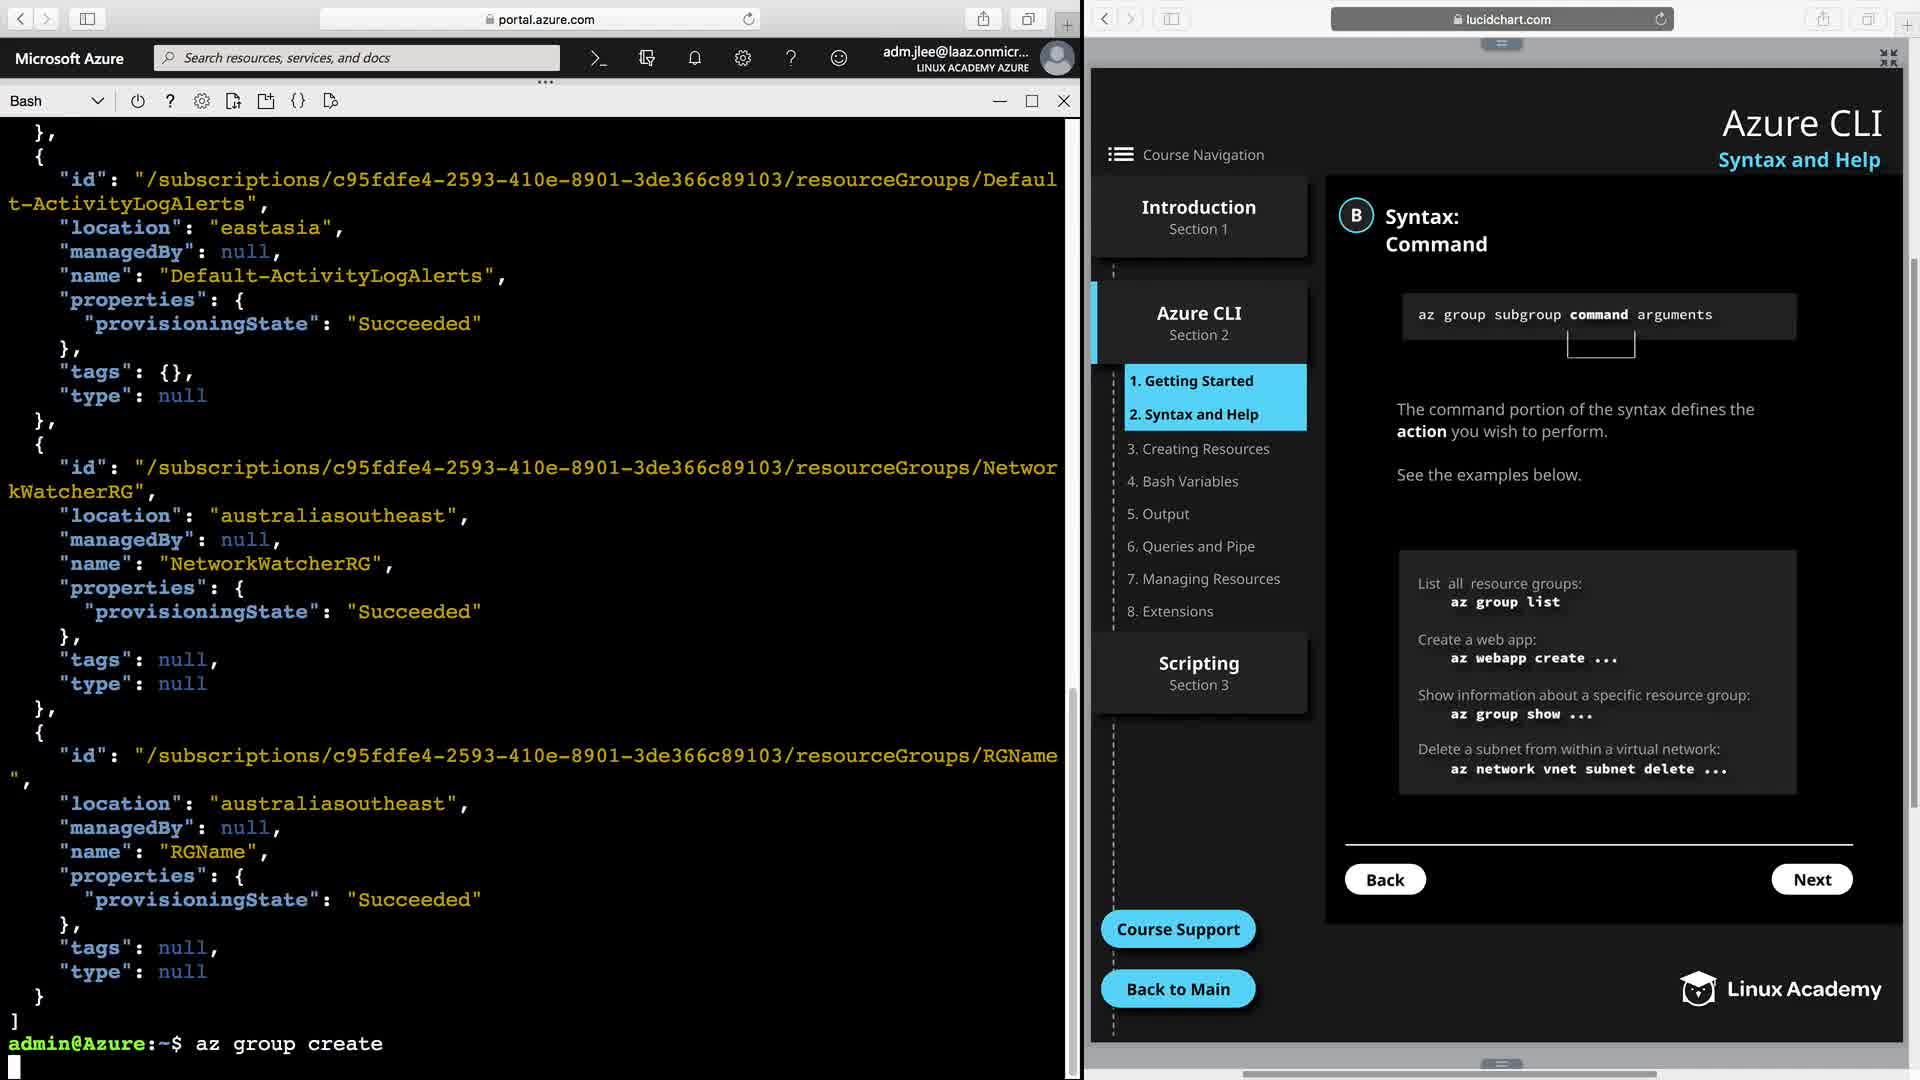Image resolution: width=1920 pixels, height=1080 pixels.
Task: Toggle Safari sidebar in left browser
Action: [x=87, y=19]
